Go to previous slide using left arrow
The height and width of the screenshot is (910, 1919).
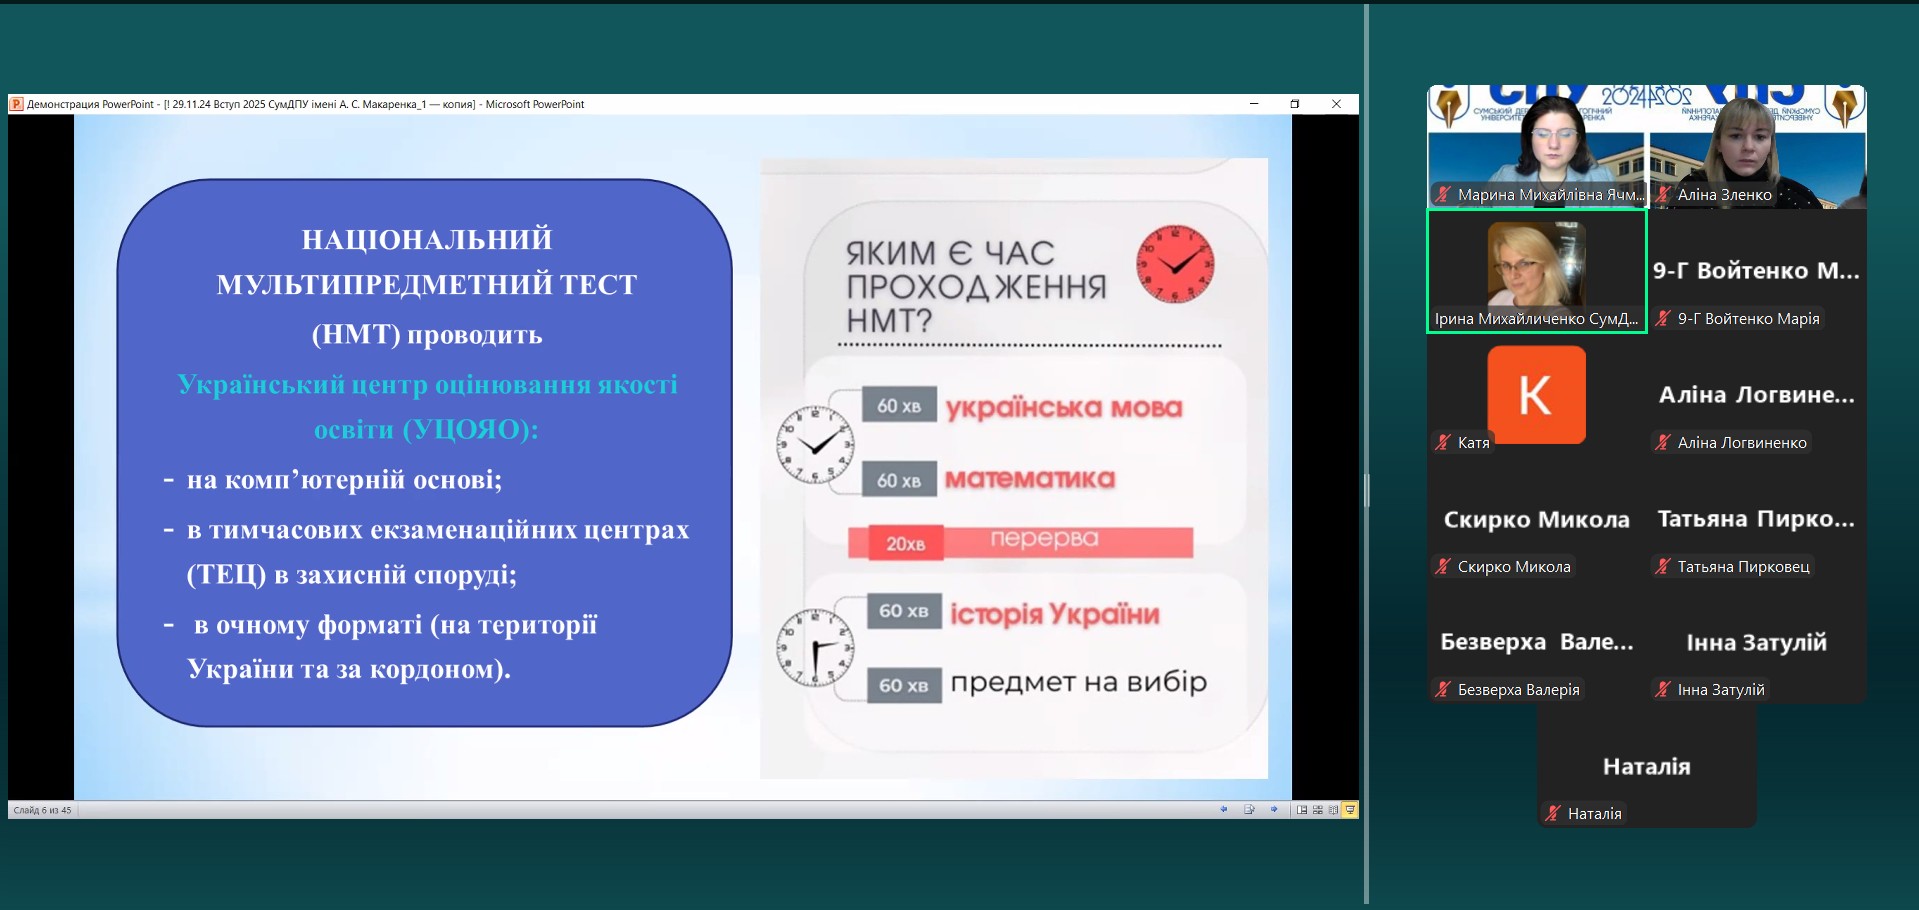(1223, 810)
